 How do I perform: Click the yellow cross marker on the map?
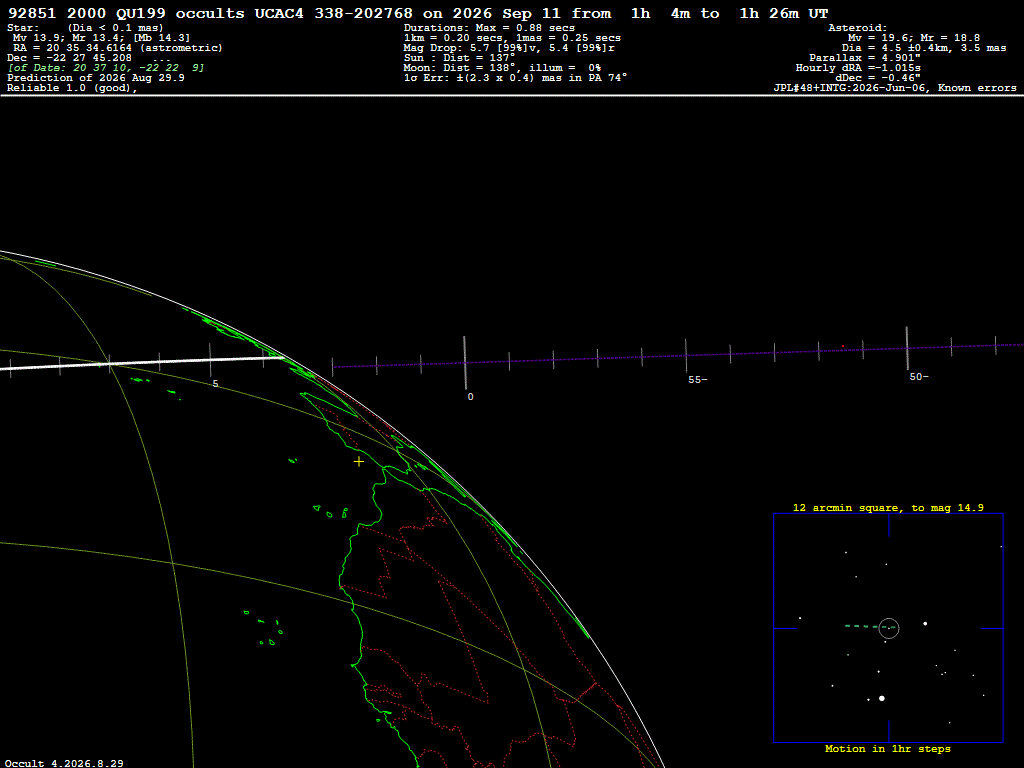pyautogui.click(x=359, y=462)
